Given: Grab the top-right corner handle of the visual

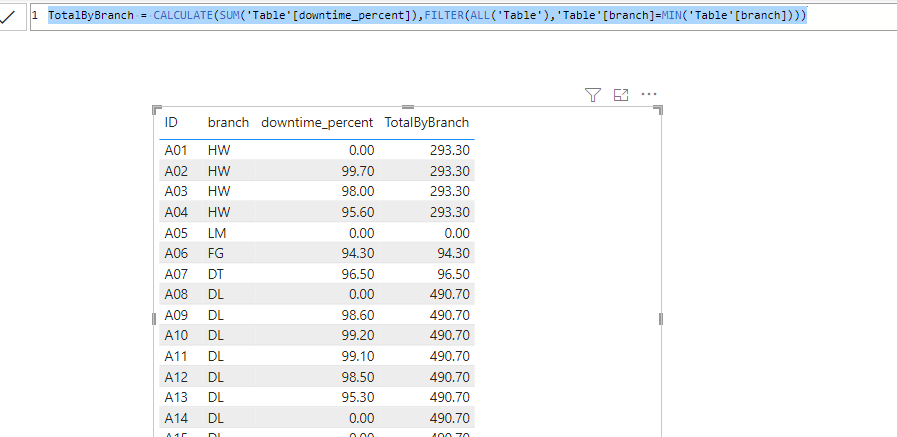Looking at the screenshot, I should click(x=658, y=110).
